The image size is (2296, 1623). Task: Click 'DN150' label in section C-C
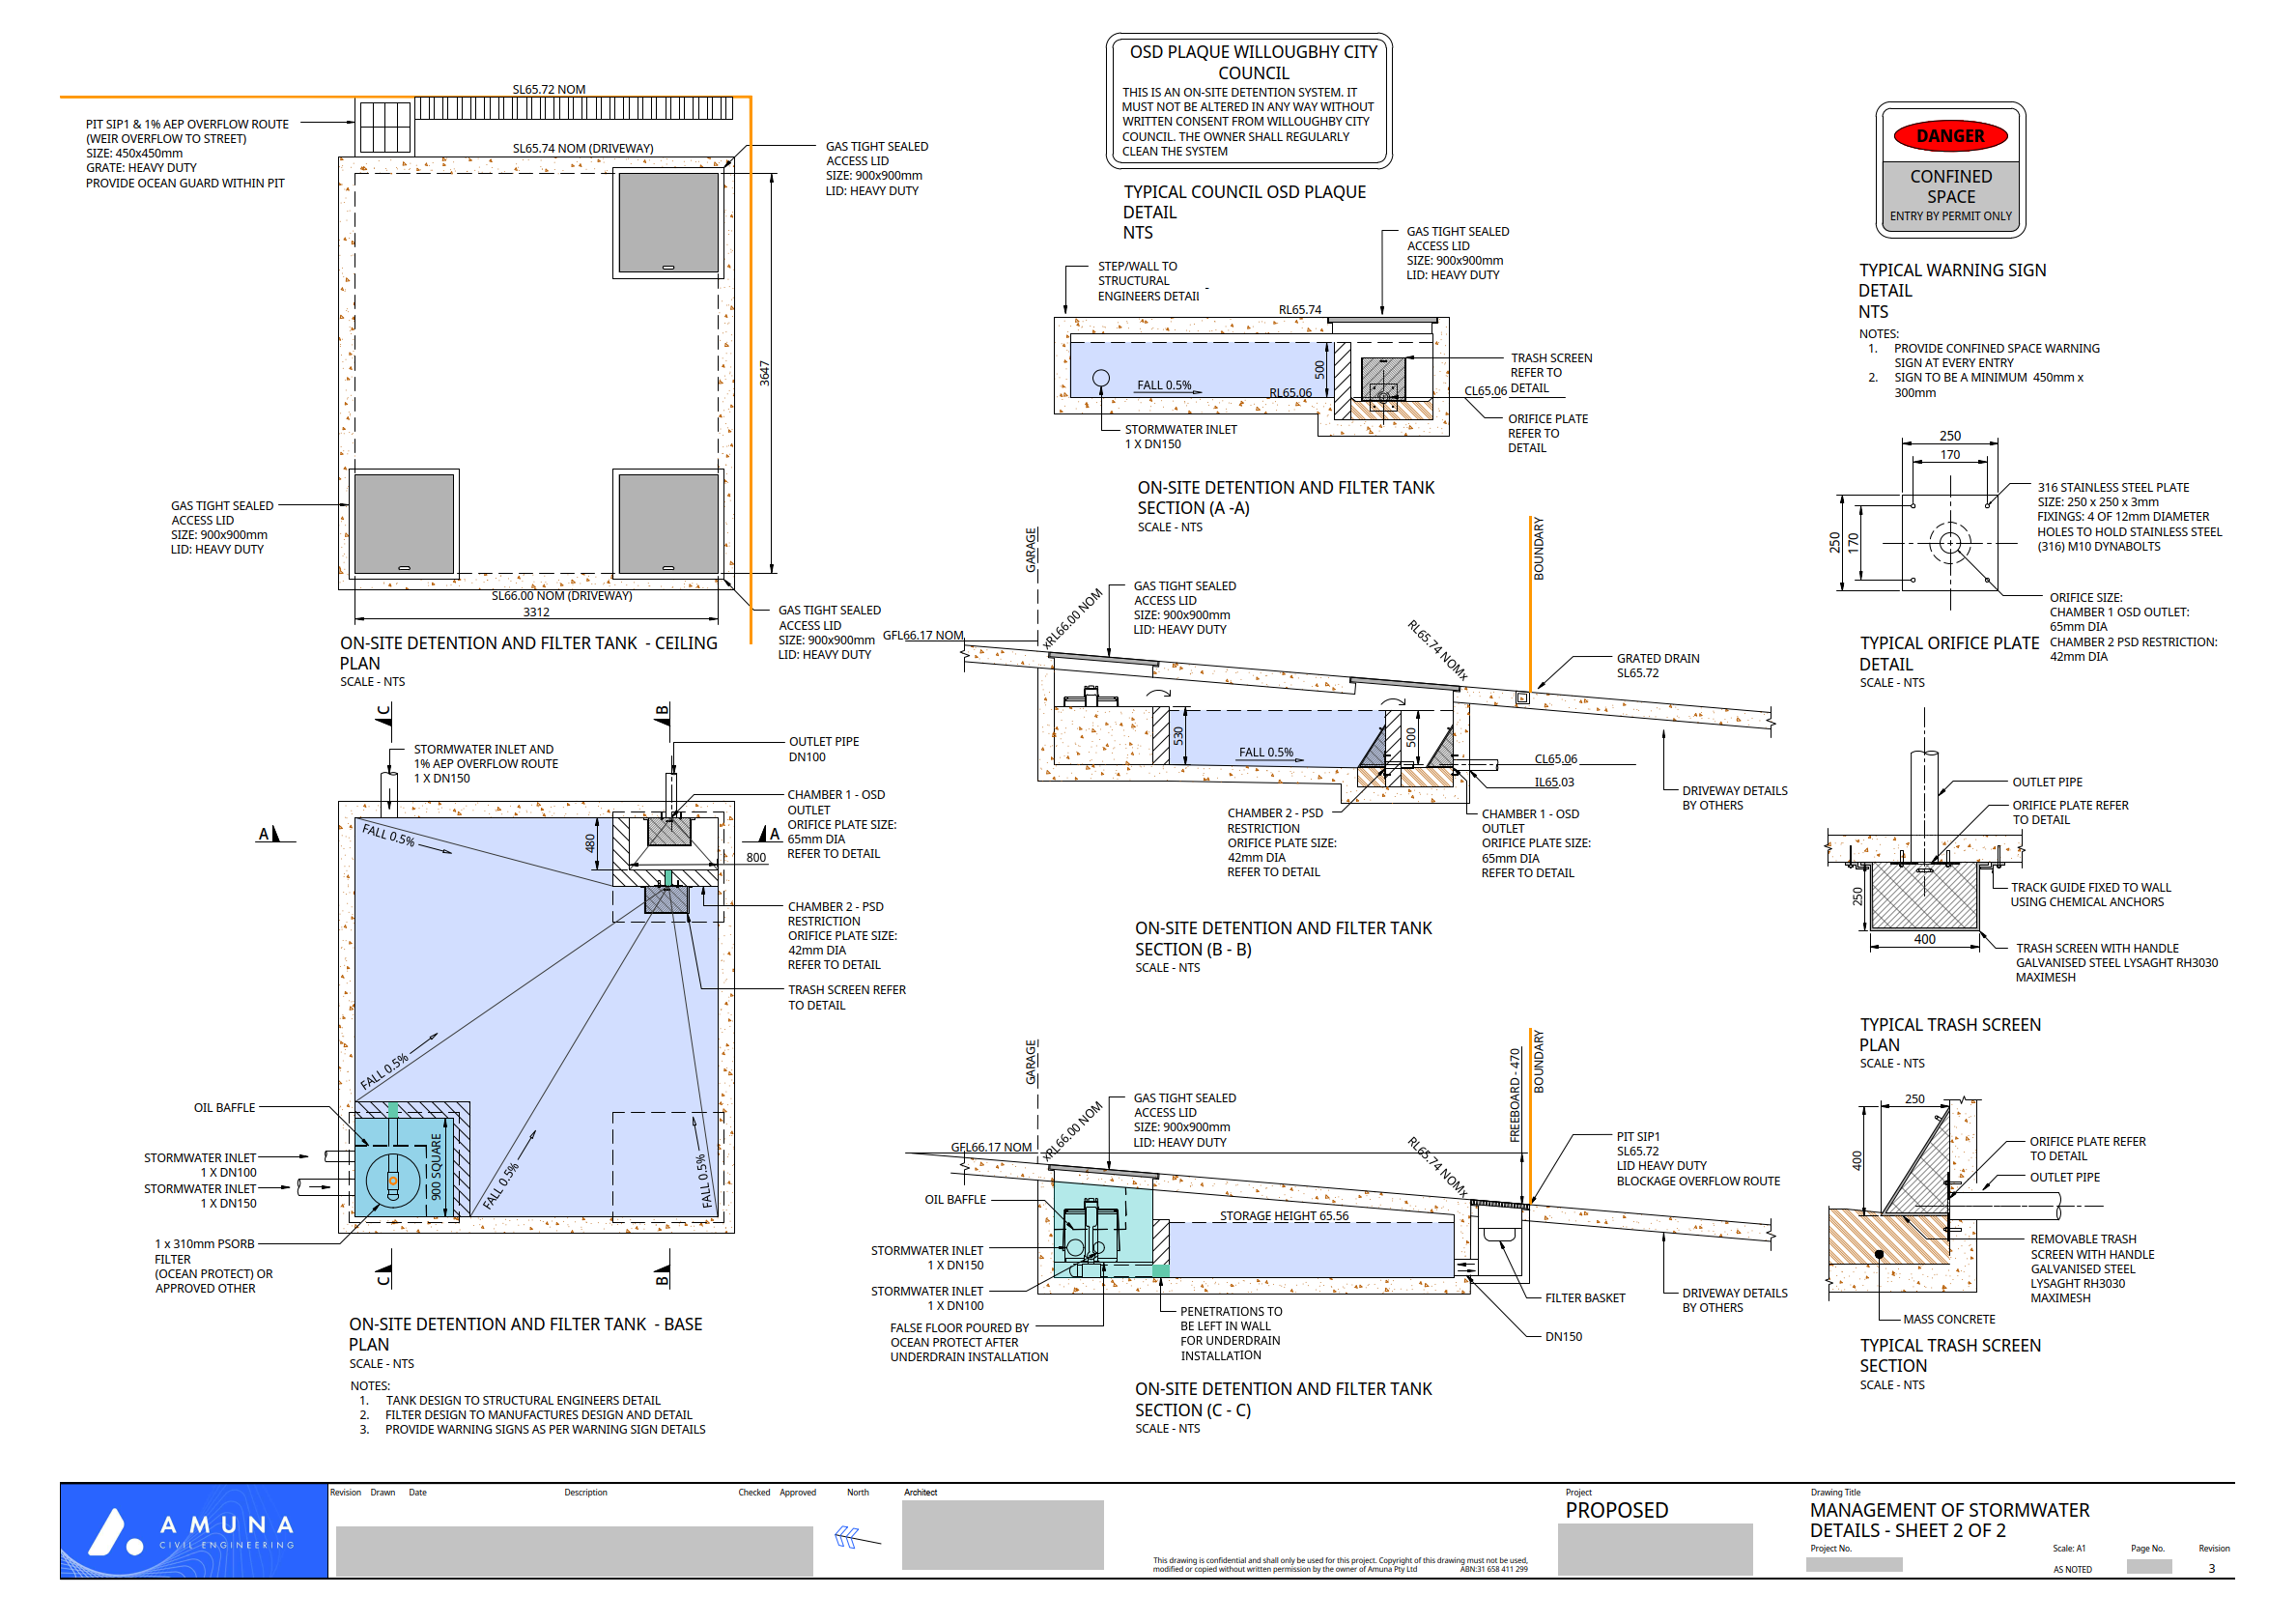pos(1563,1336)
